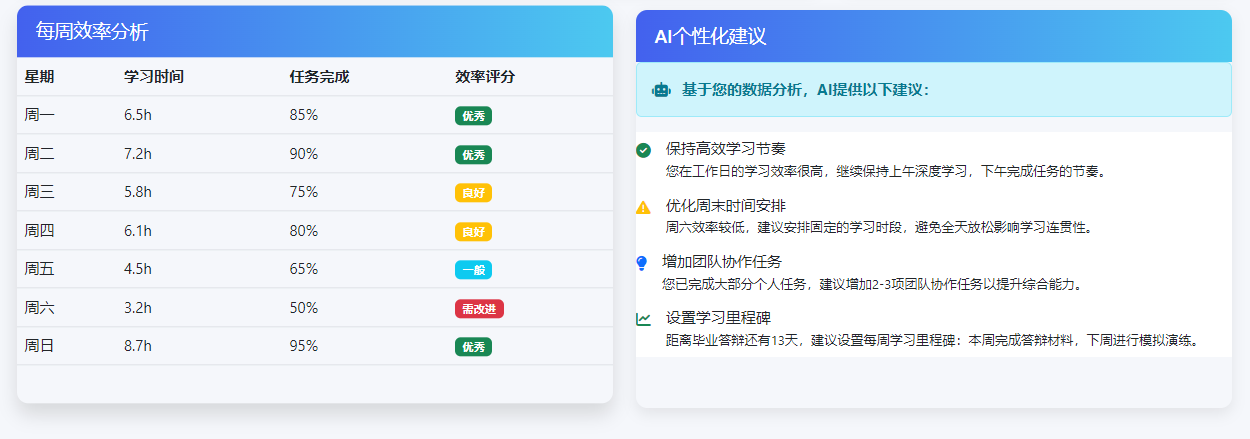Click green checkmark icon beside 保持高效学习节奏
Image resolution: width=1250 pixels, height=439 pixels.
643,150
